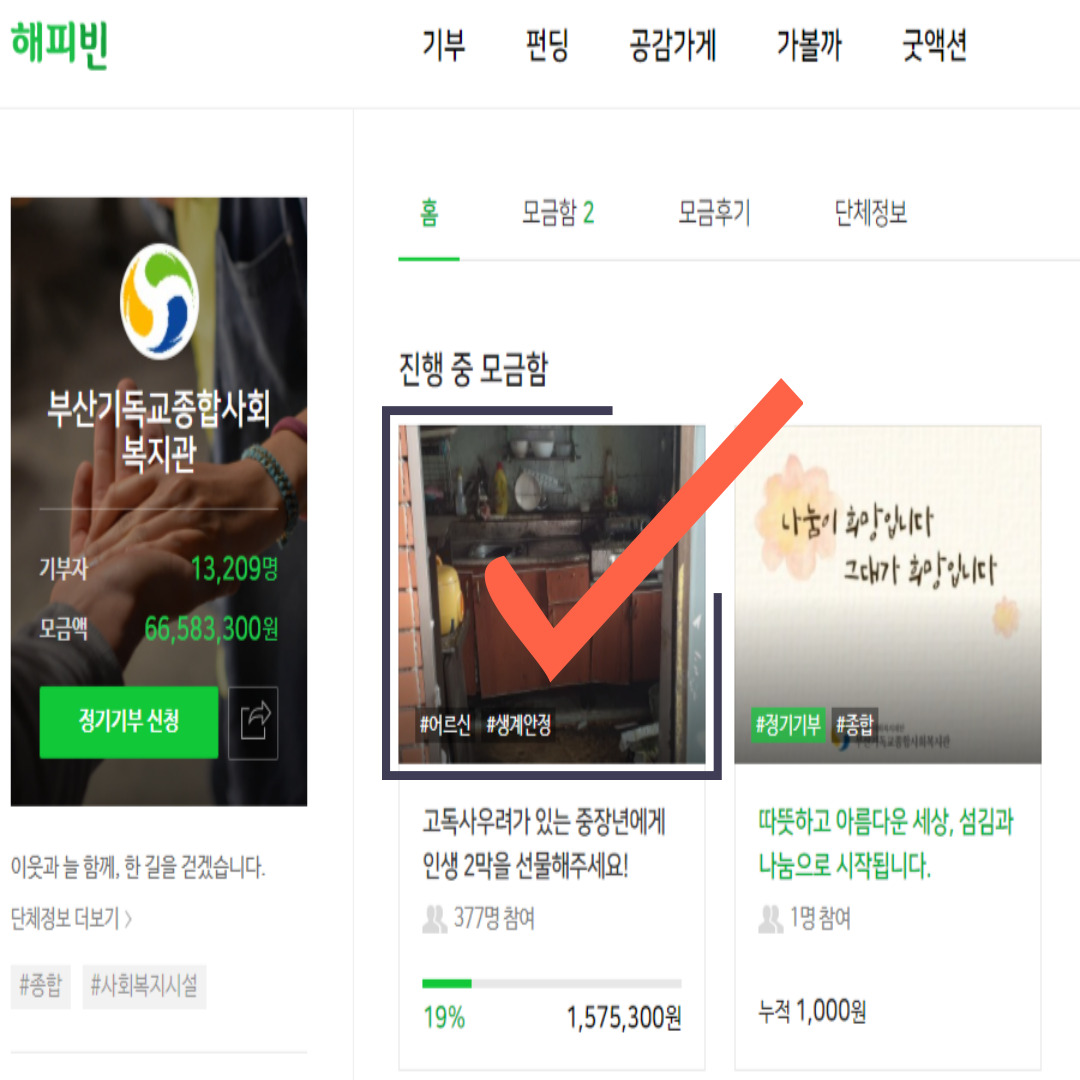Open the 펀딩 menu

pyautogui.click(x=547, y=46)
